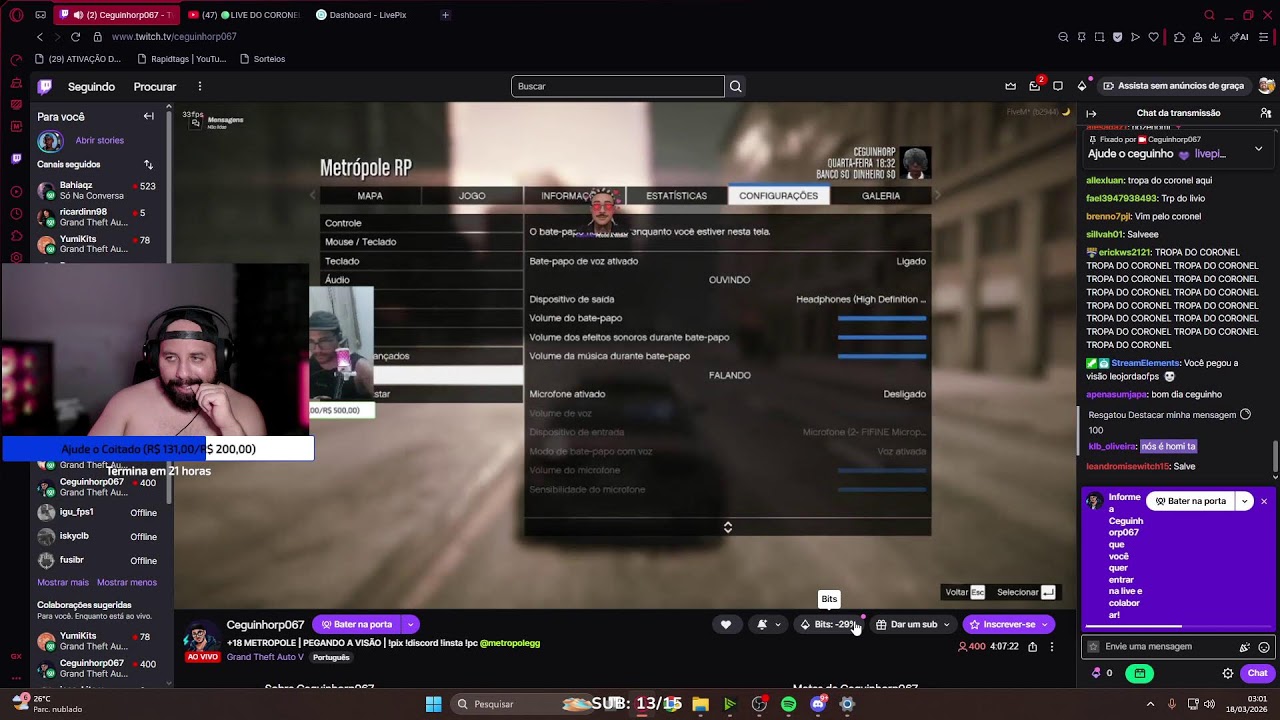Share the stream via share icon

[1033, 647]
